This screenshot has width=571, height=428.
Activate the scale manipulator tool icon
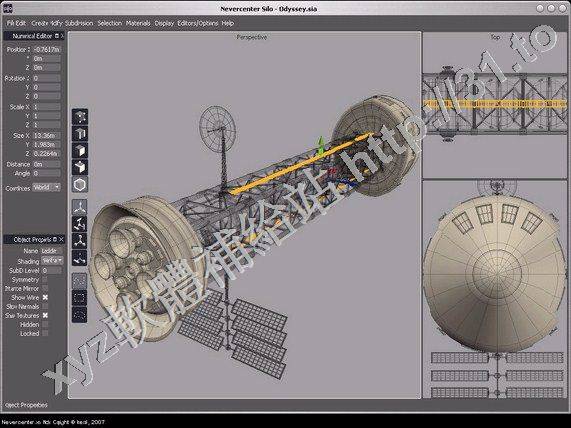(x=80, y=241)
